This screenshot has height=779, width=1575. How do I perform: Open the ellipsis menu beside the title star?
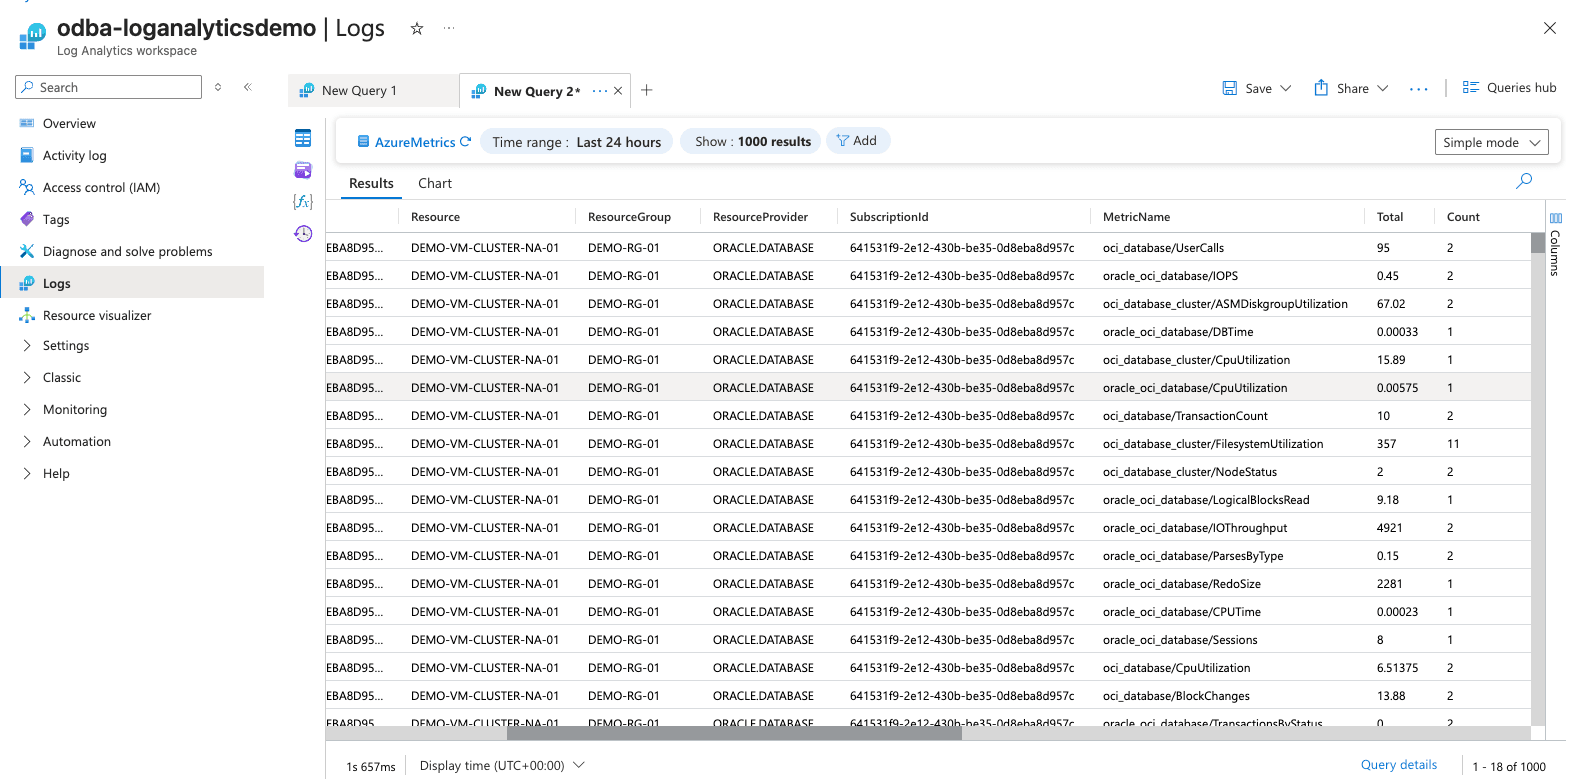click(x=449, y=28)
